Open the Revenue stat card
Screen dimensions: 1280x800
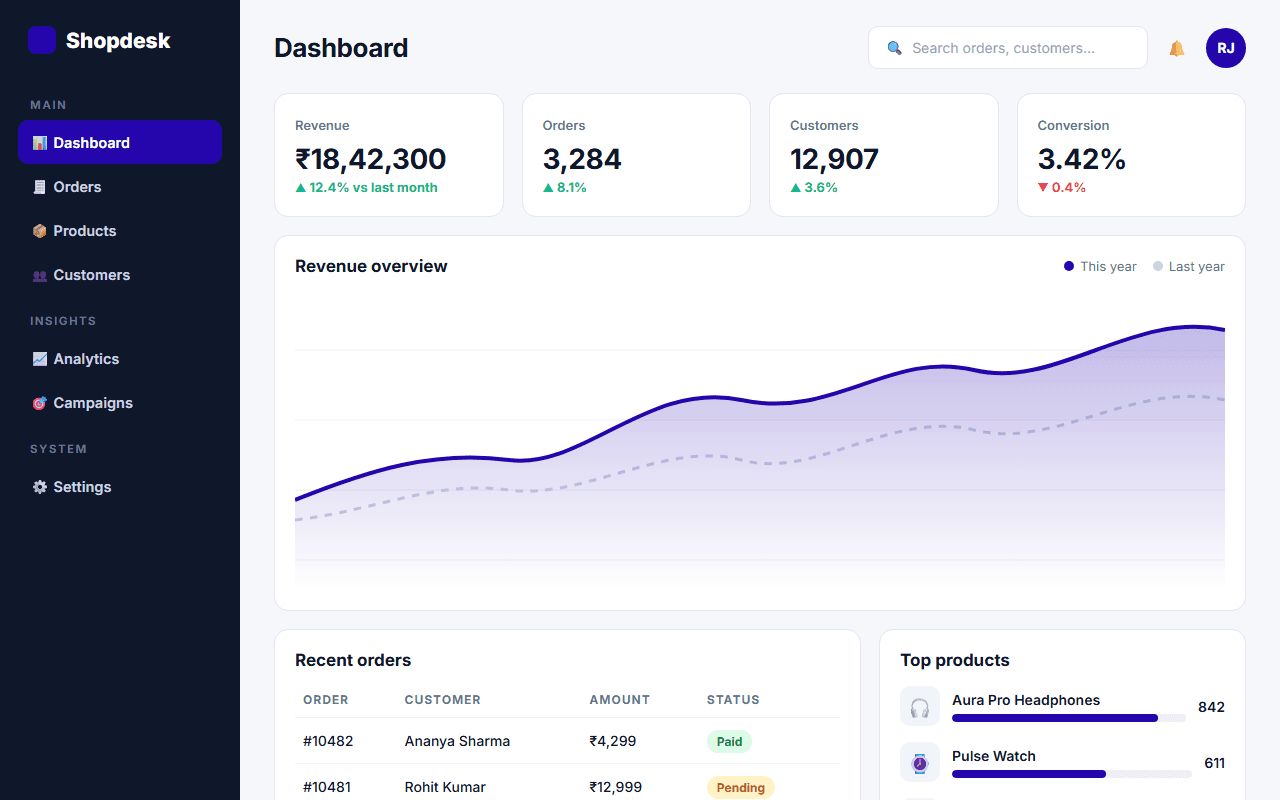point(389,155)
